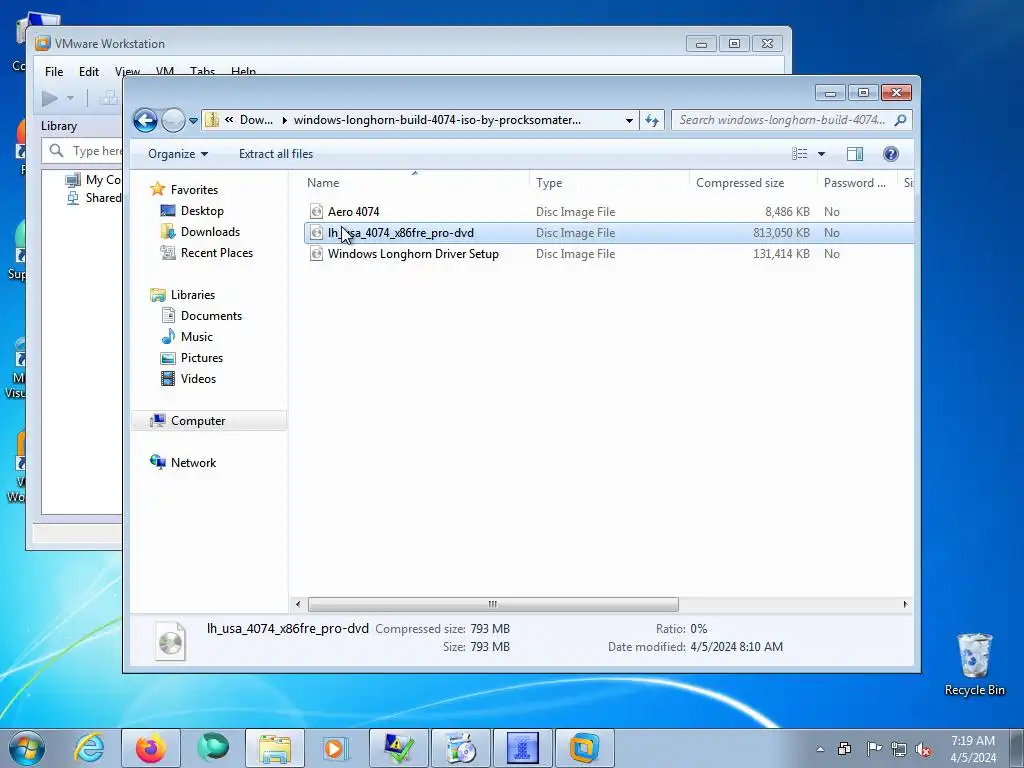The image size is (1024, 768).
Task: Open Favorites in navigation pane
Action: 194,190
